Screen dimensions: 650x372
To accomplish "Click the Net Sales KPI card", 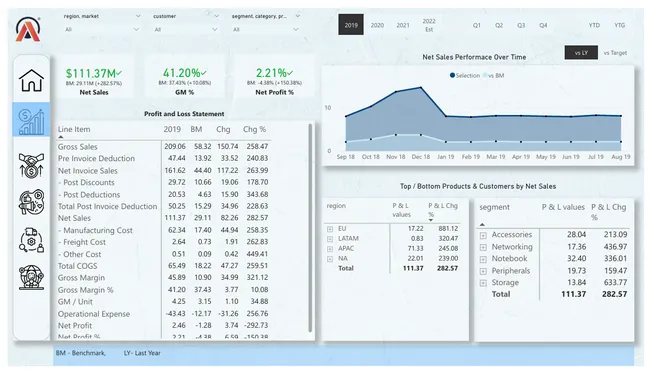I will click(x=94, y=77).
